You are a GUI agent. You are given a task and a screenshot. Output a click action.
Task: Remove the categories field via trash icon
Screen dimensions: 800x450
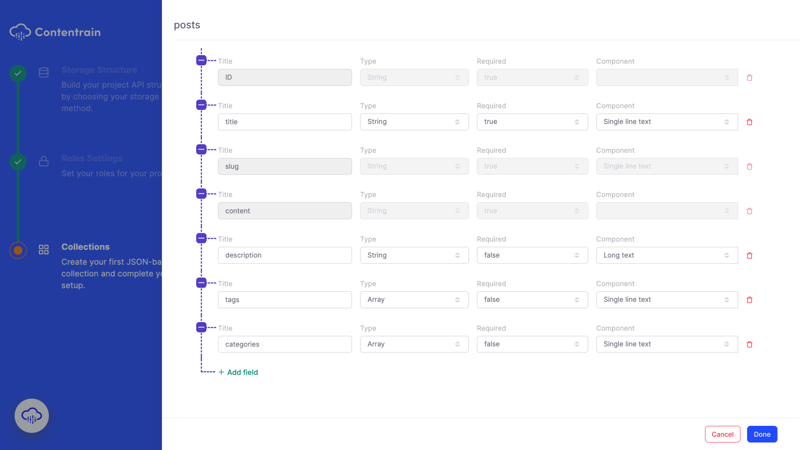click(x=749, y=345)
